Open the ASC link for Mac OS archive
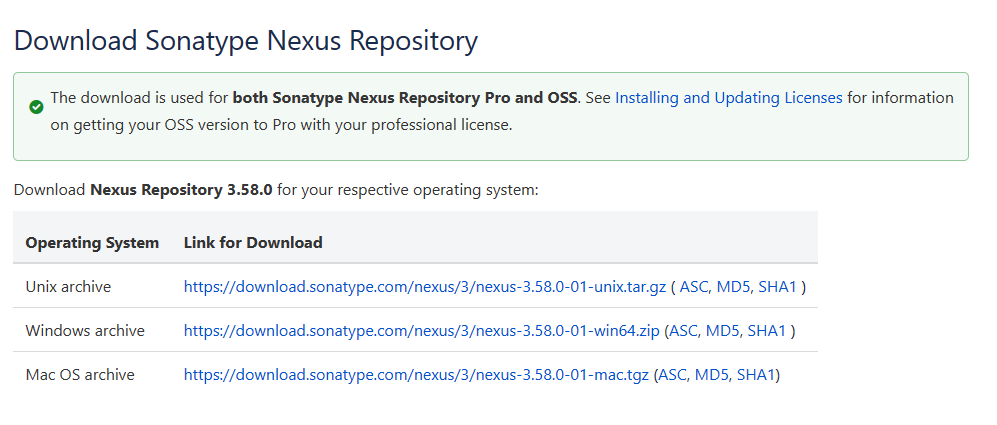The height and width of the screenshot is (425, 997). point(673,375)
